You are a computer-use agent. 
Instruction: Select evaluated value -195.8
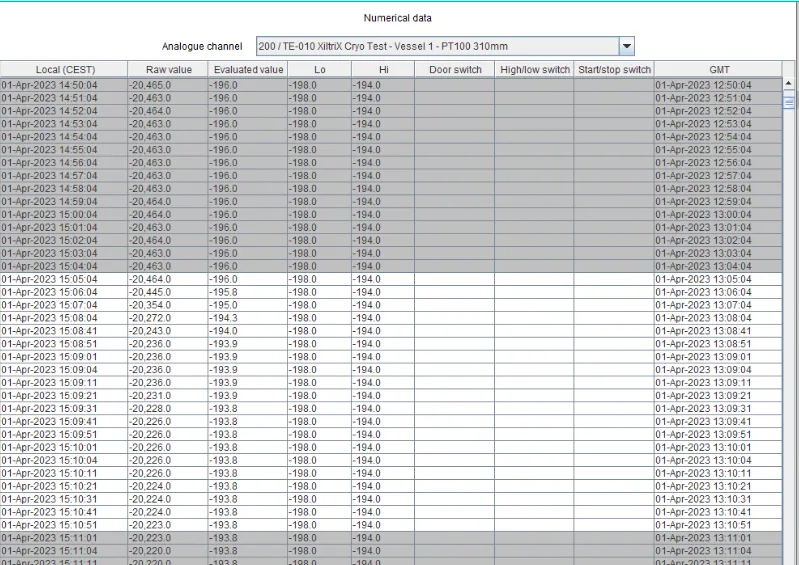223,292
